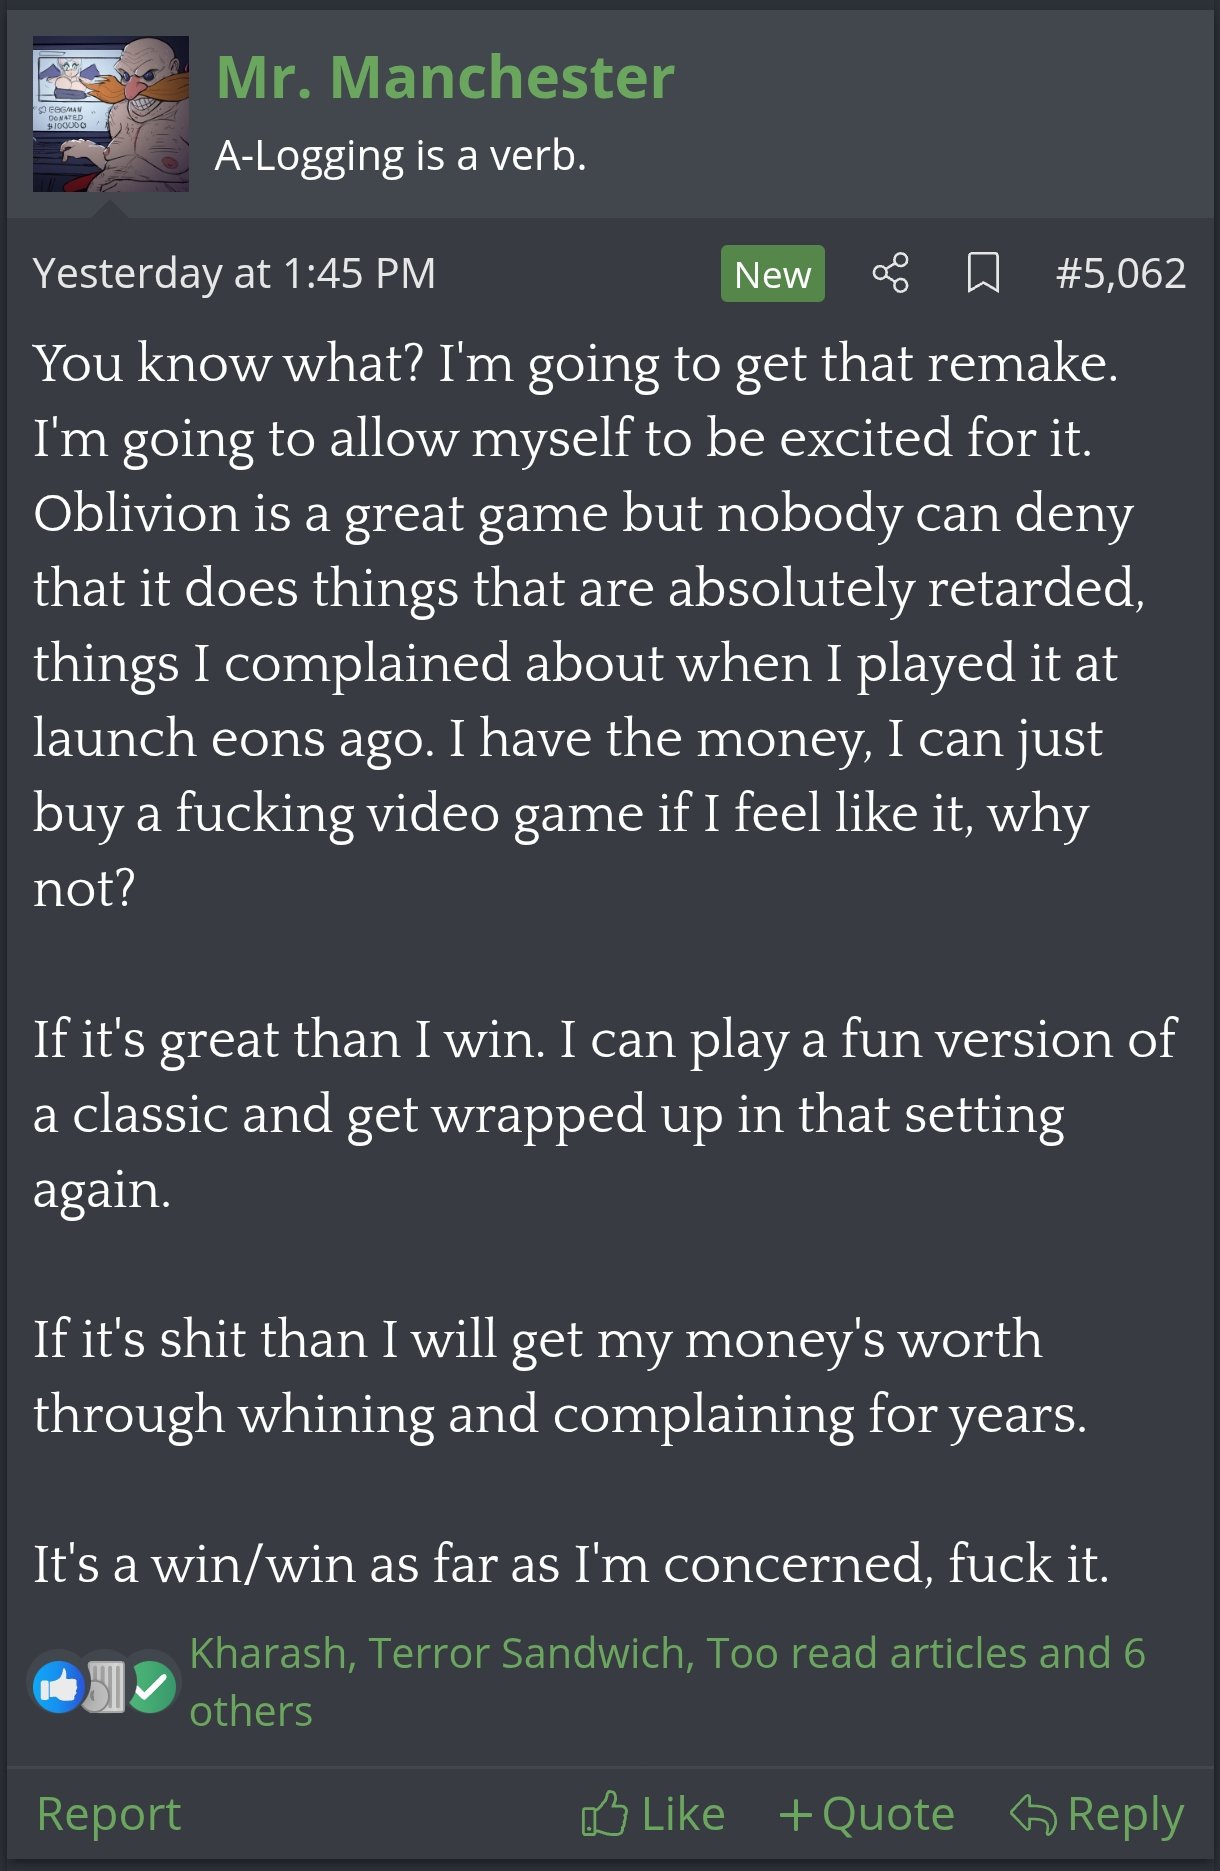This screenshot has width=1220, height=1871.
Task: Click the "A-Logging is a verb." user title
Action: coord(400,156)
